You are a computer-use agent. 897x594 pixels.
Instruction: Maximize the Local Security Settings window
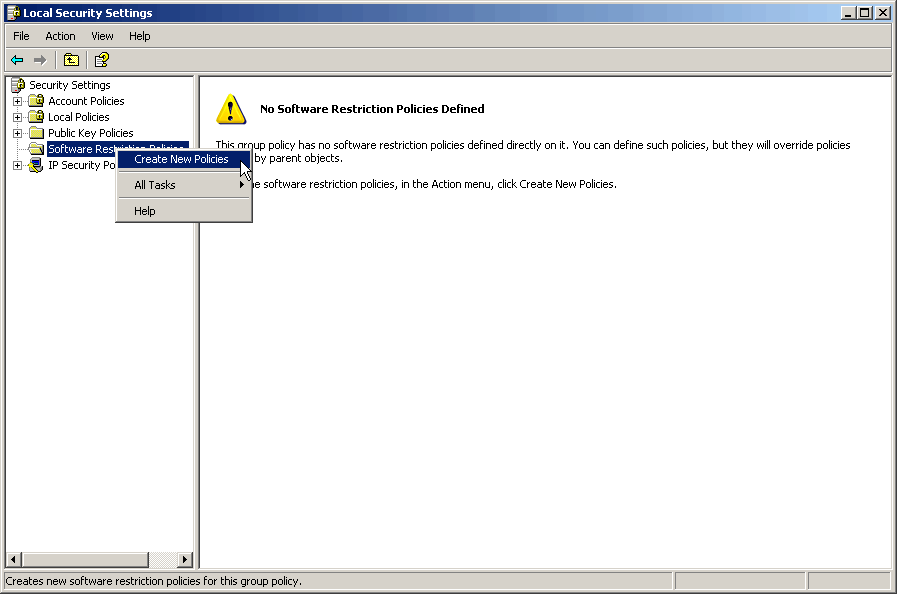coord(864,13)
